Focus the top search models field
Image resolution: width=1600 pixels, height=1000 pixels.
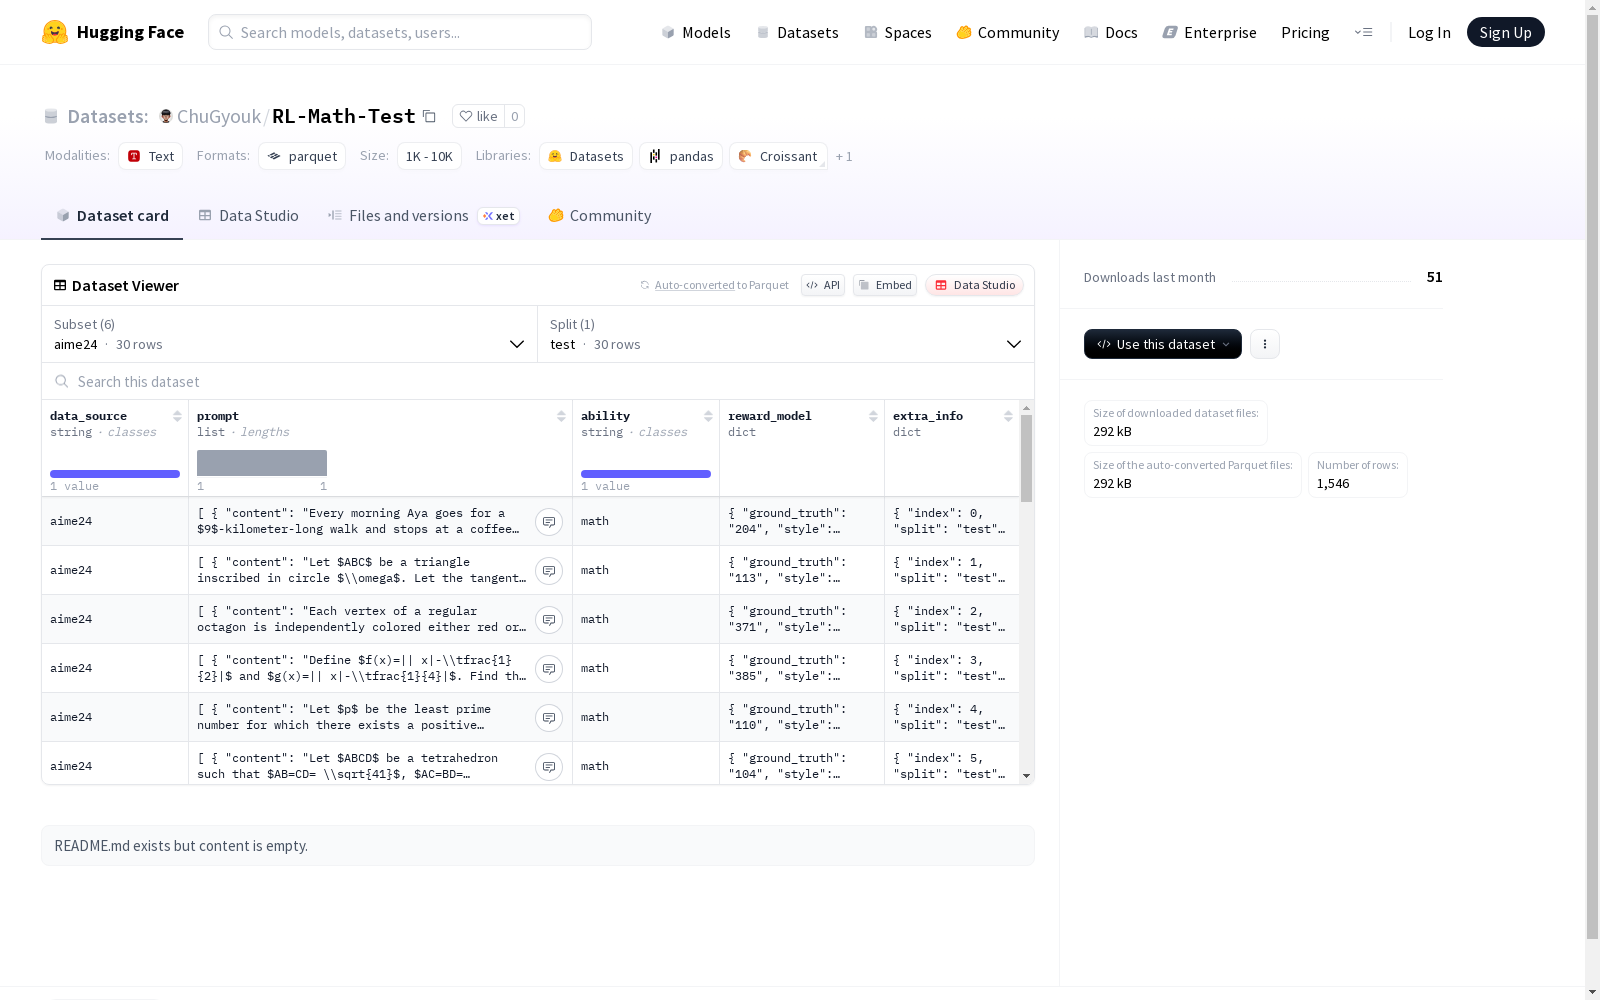(x=400, y=32)
